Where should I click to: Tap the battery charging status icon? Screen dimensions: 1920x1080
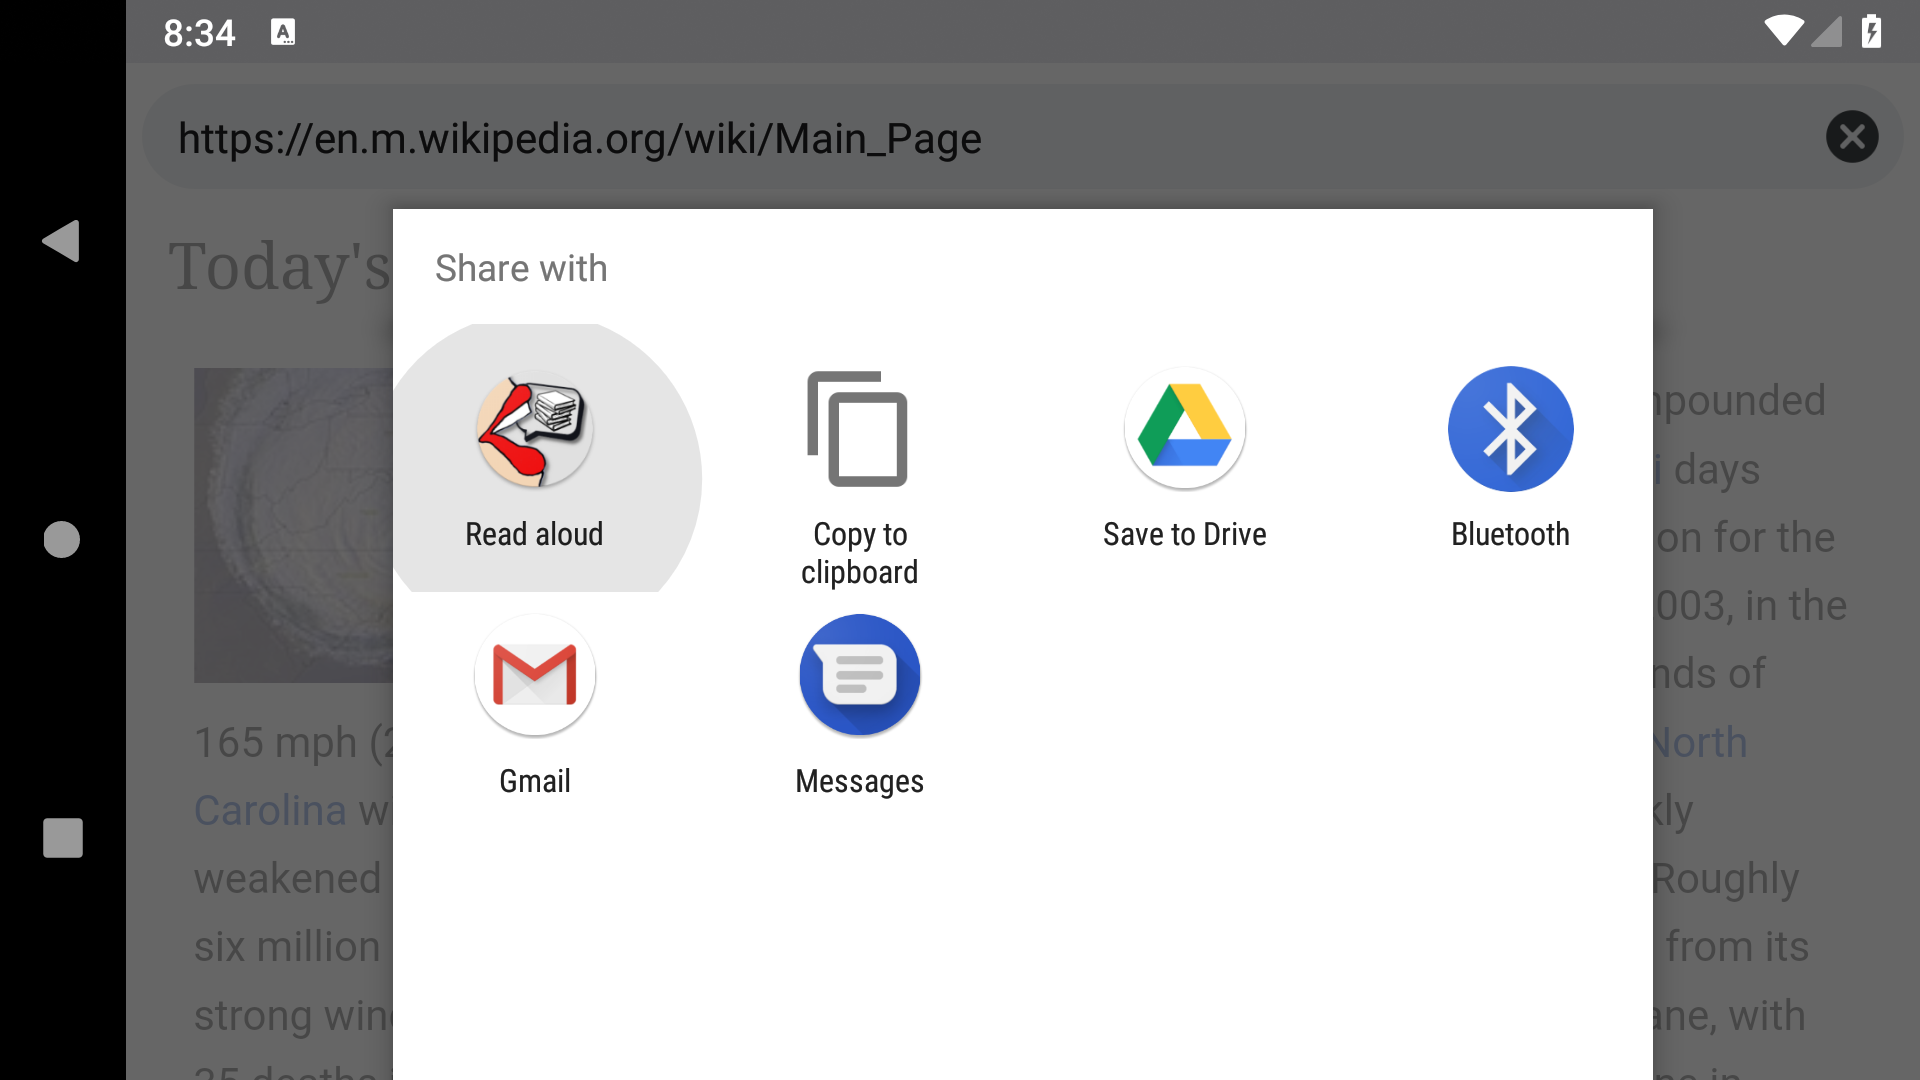1871,31
